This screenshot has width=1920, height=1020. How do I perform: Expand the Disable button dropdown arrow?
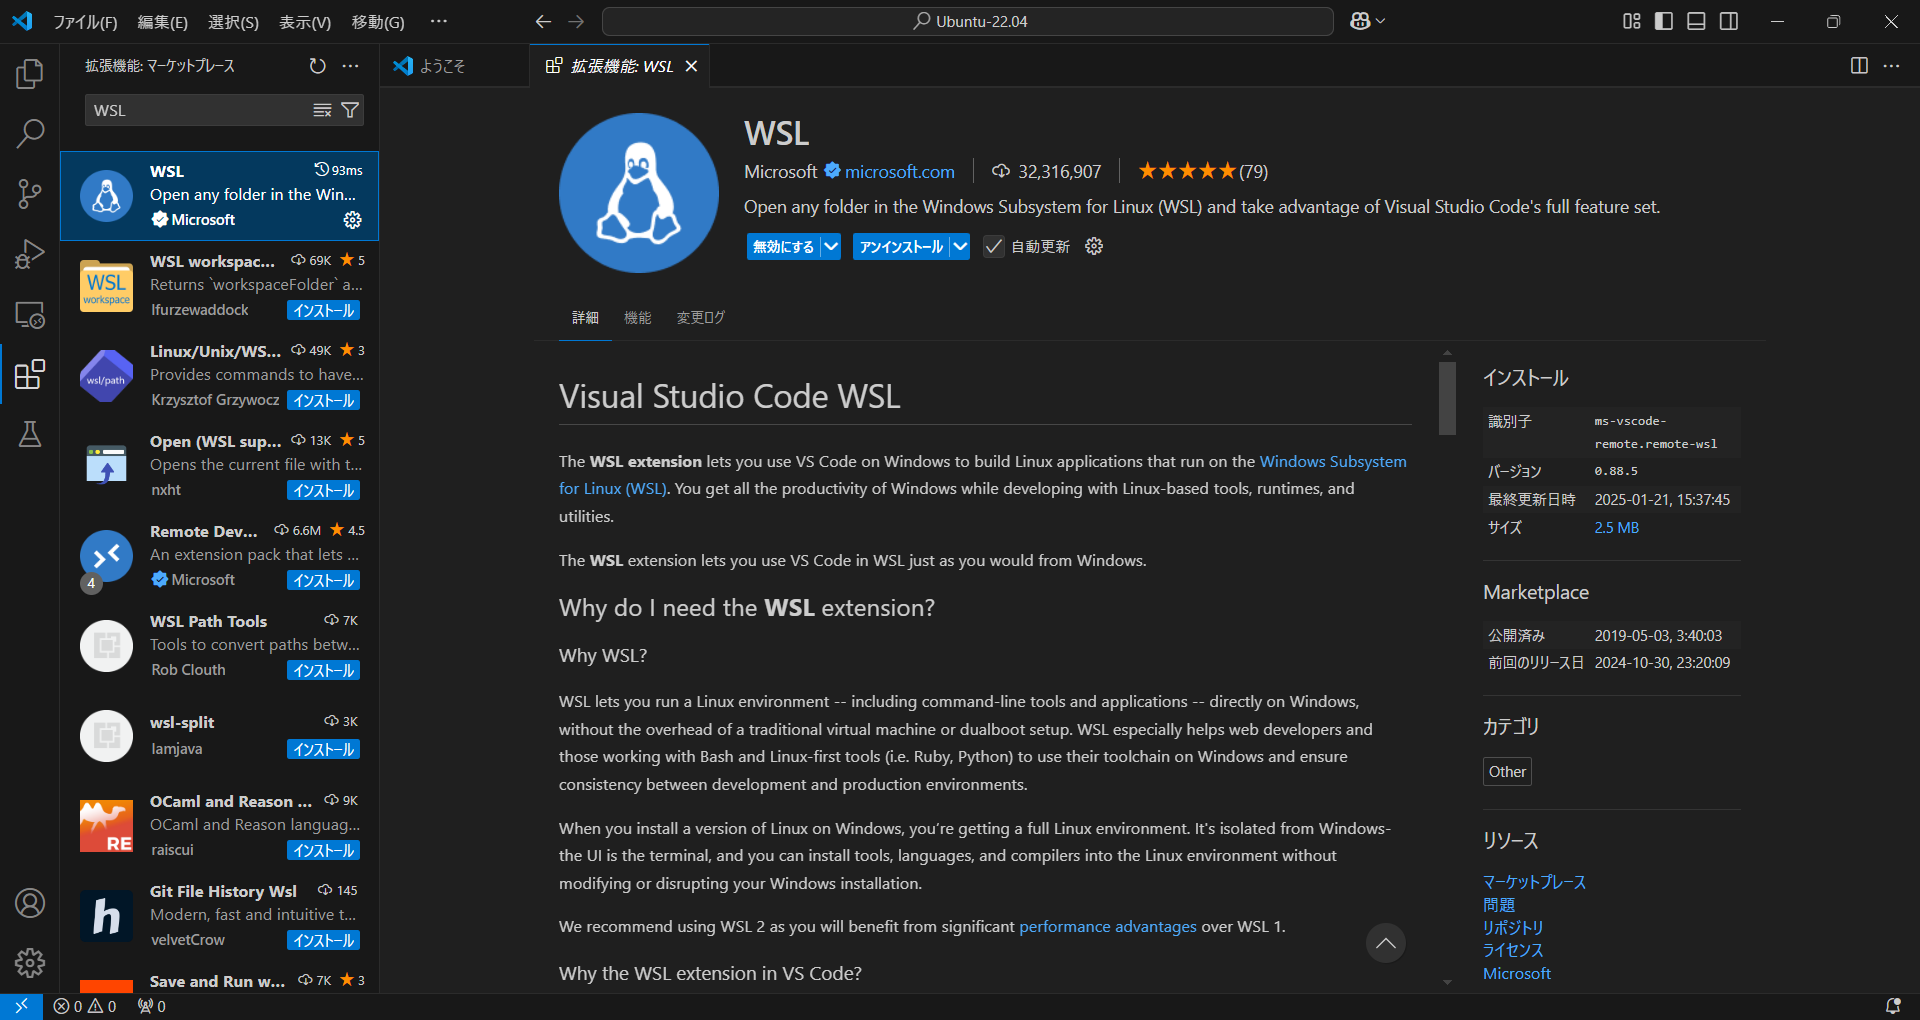pos(831,246)
